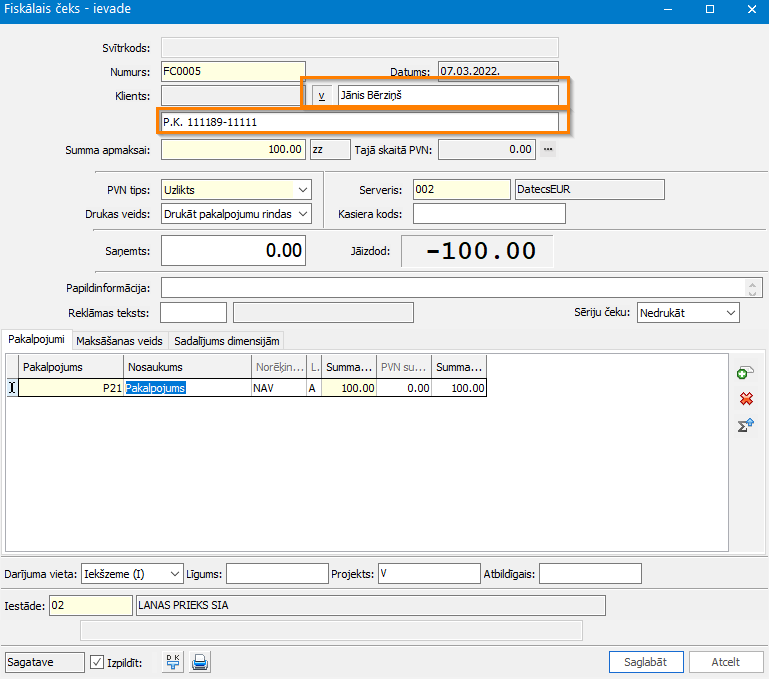
Task: Expand the Drukas veids dropdown
Action: pyautogui.click(x=302, y=213)
